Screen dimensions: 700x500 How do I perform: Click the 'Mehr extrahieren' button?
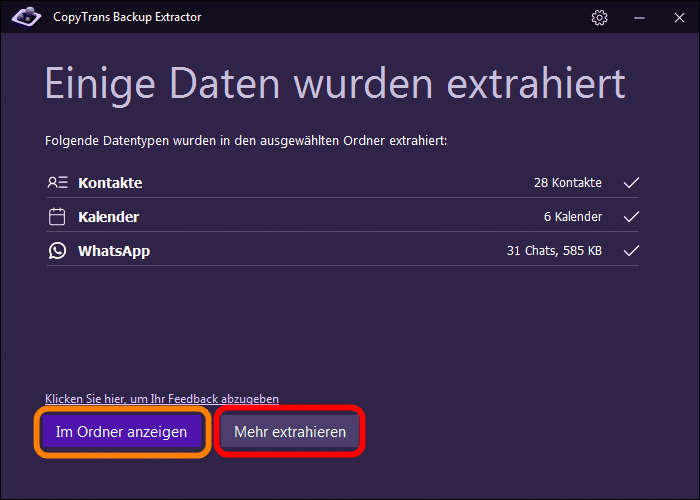tap(290, 432)
